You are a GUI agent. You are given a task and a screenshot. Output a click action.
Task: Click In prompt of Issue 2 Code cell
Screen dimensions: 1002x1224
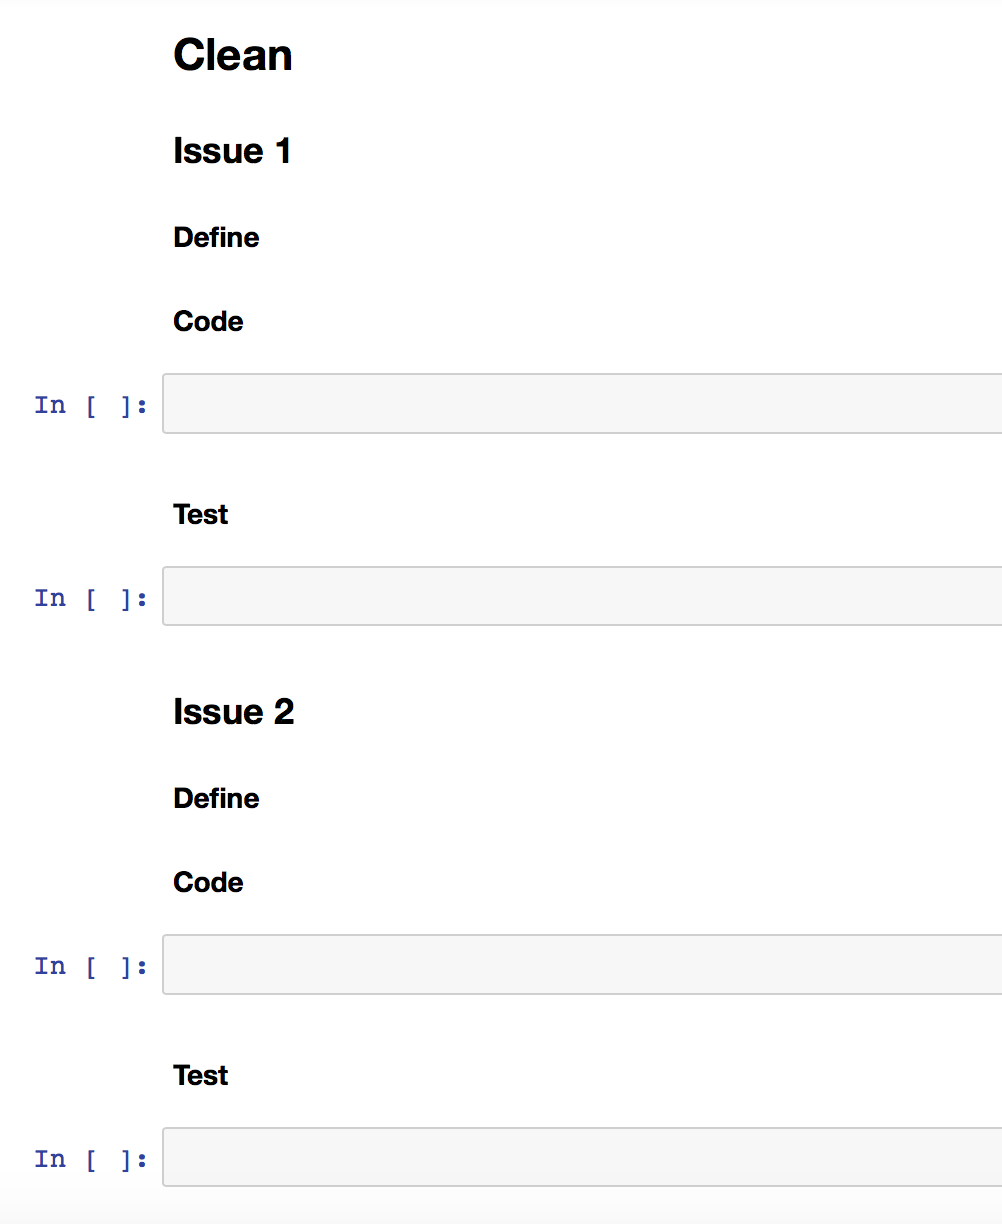(91, 966)
